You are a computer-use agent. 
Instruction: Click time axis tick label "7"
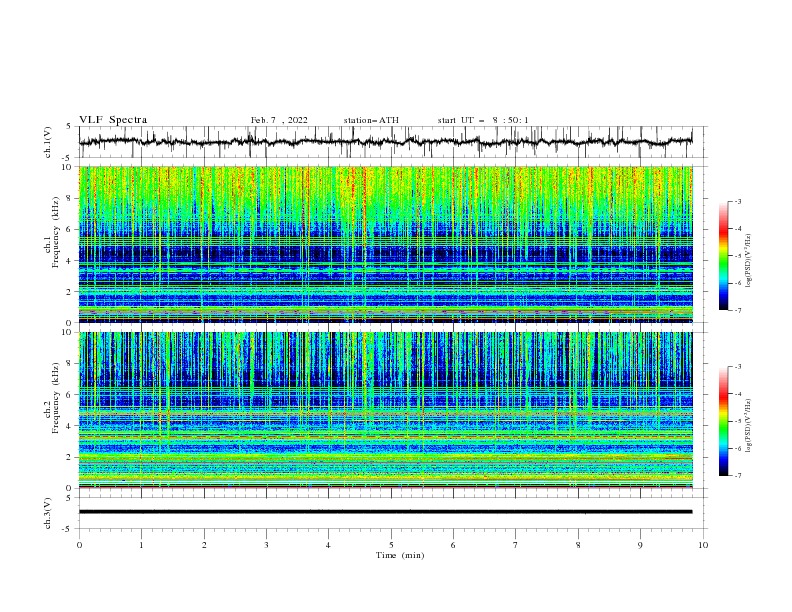(x=516, y=545)
